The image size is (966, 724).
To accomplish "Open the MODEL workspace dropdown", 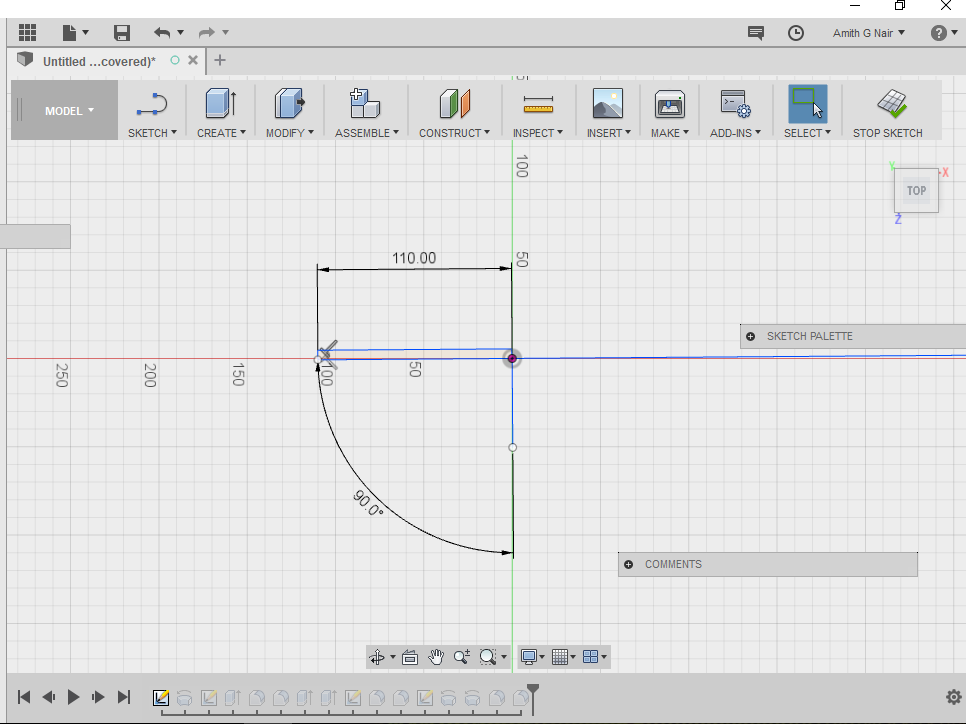I will point(68,111).
